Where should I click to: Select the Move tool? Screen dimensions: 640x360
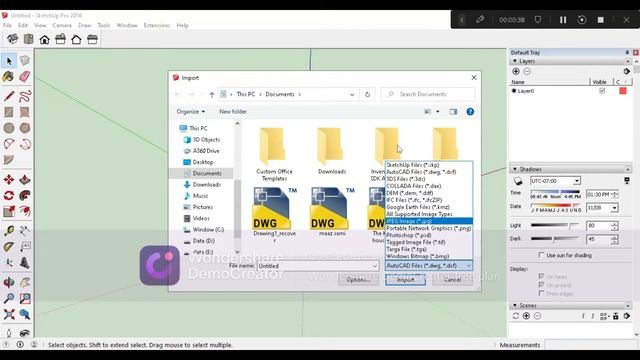pyautogui.click(x=9, y=180)
